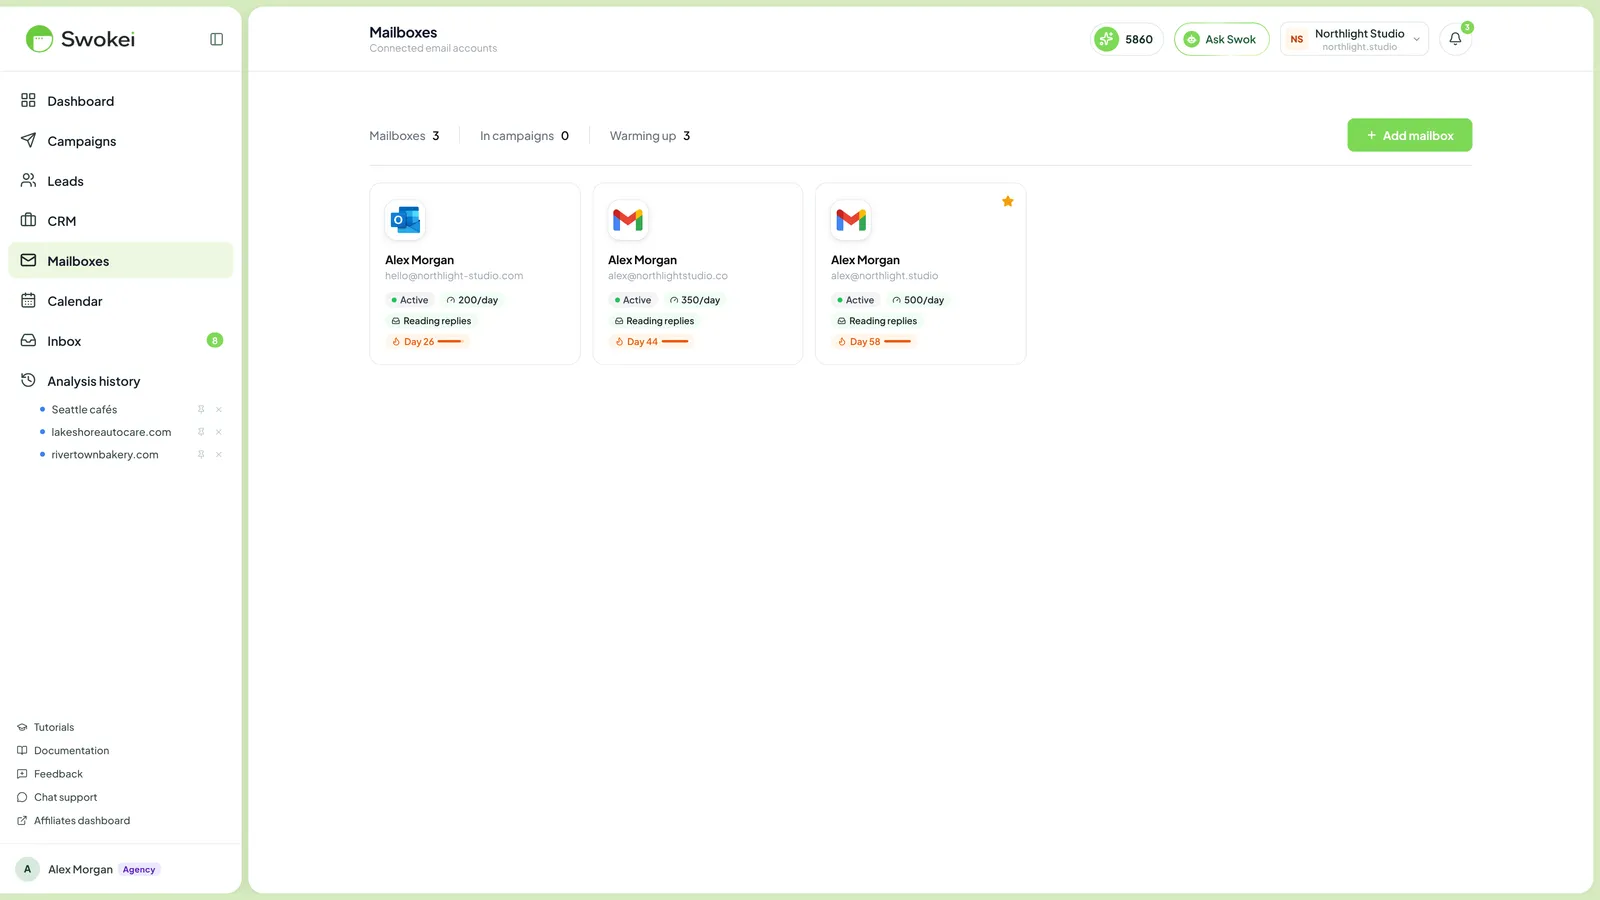This screenshot has width=1600, height=900.
Task: Navigate to CRM
Action: pyautogui.click(x=120, y=221)
